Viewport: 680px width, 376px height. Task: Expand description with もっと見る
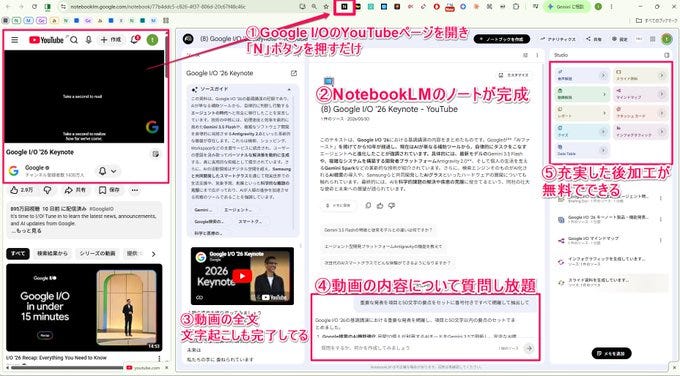(x=26, y=231)
